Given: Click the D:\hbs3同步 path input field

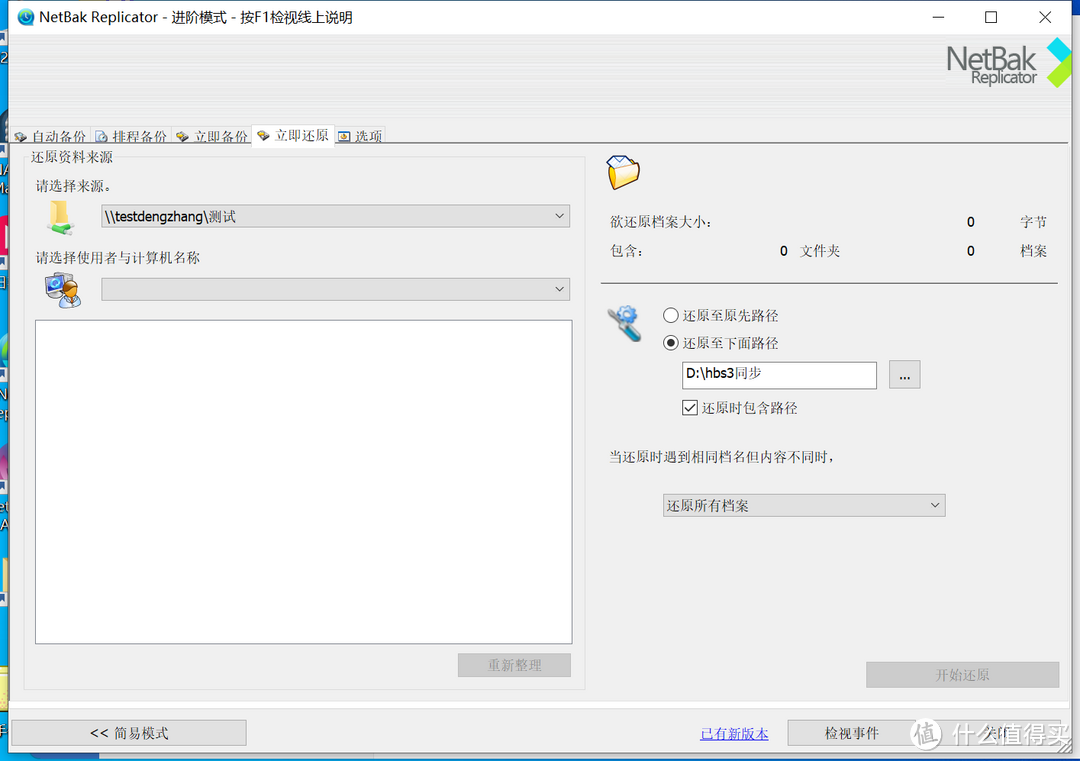Looking at the screenshot, I should (x=779, y=374).
